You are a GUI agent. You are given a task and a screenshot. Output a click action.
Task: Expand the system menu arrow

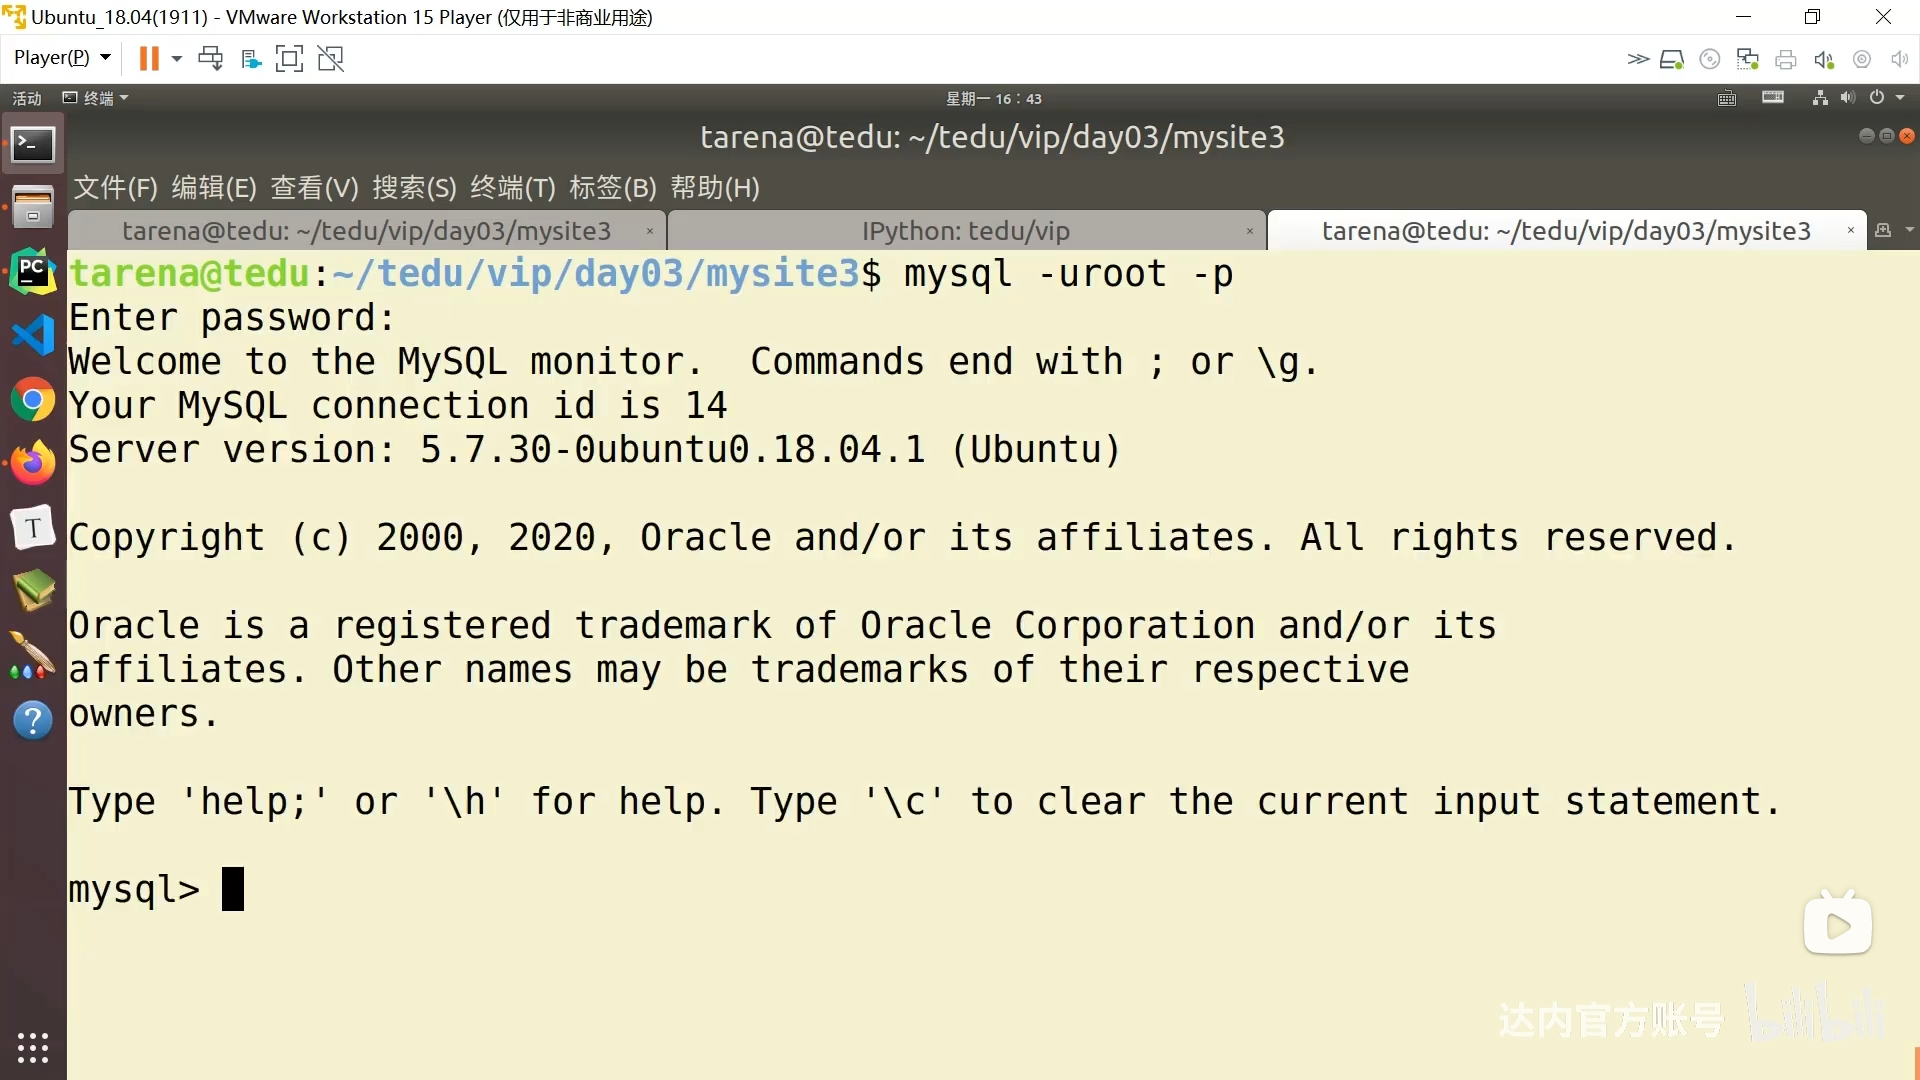pos(1900,98)
